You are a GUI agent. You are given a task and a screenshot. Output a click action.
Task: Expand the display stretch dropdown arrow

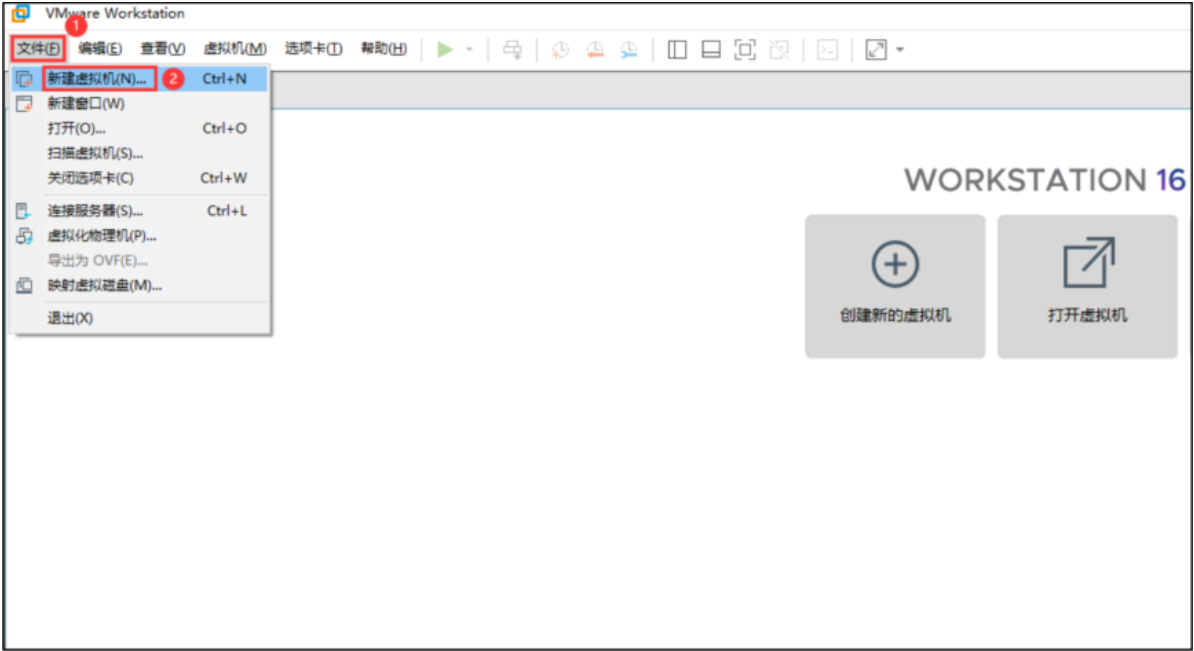click(899, 49)
